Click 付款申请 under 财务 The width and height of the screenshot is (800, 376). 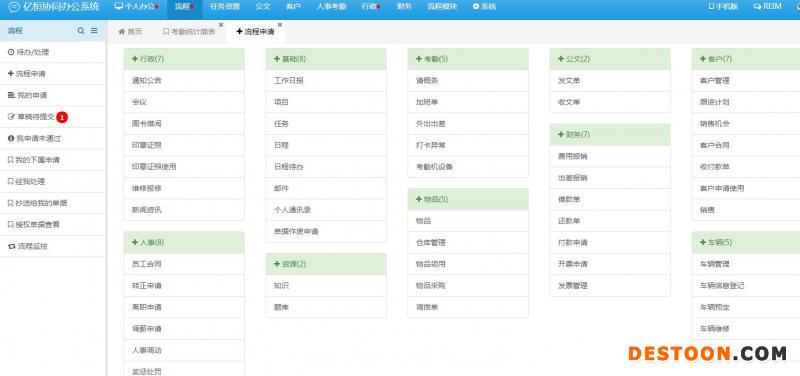coord(610,243)
